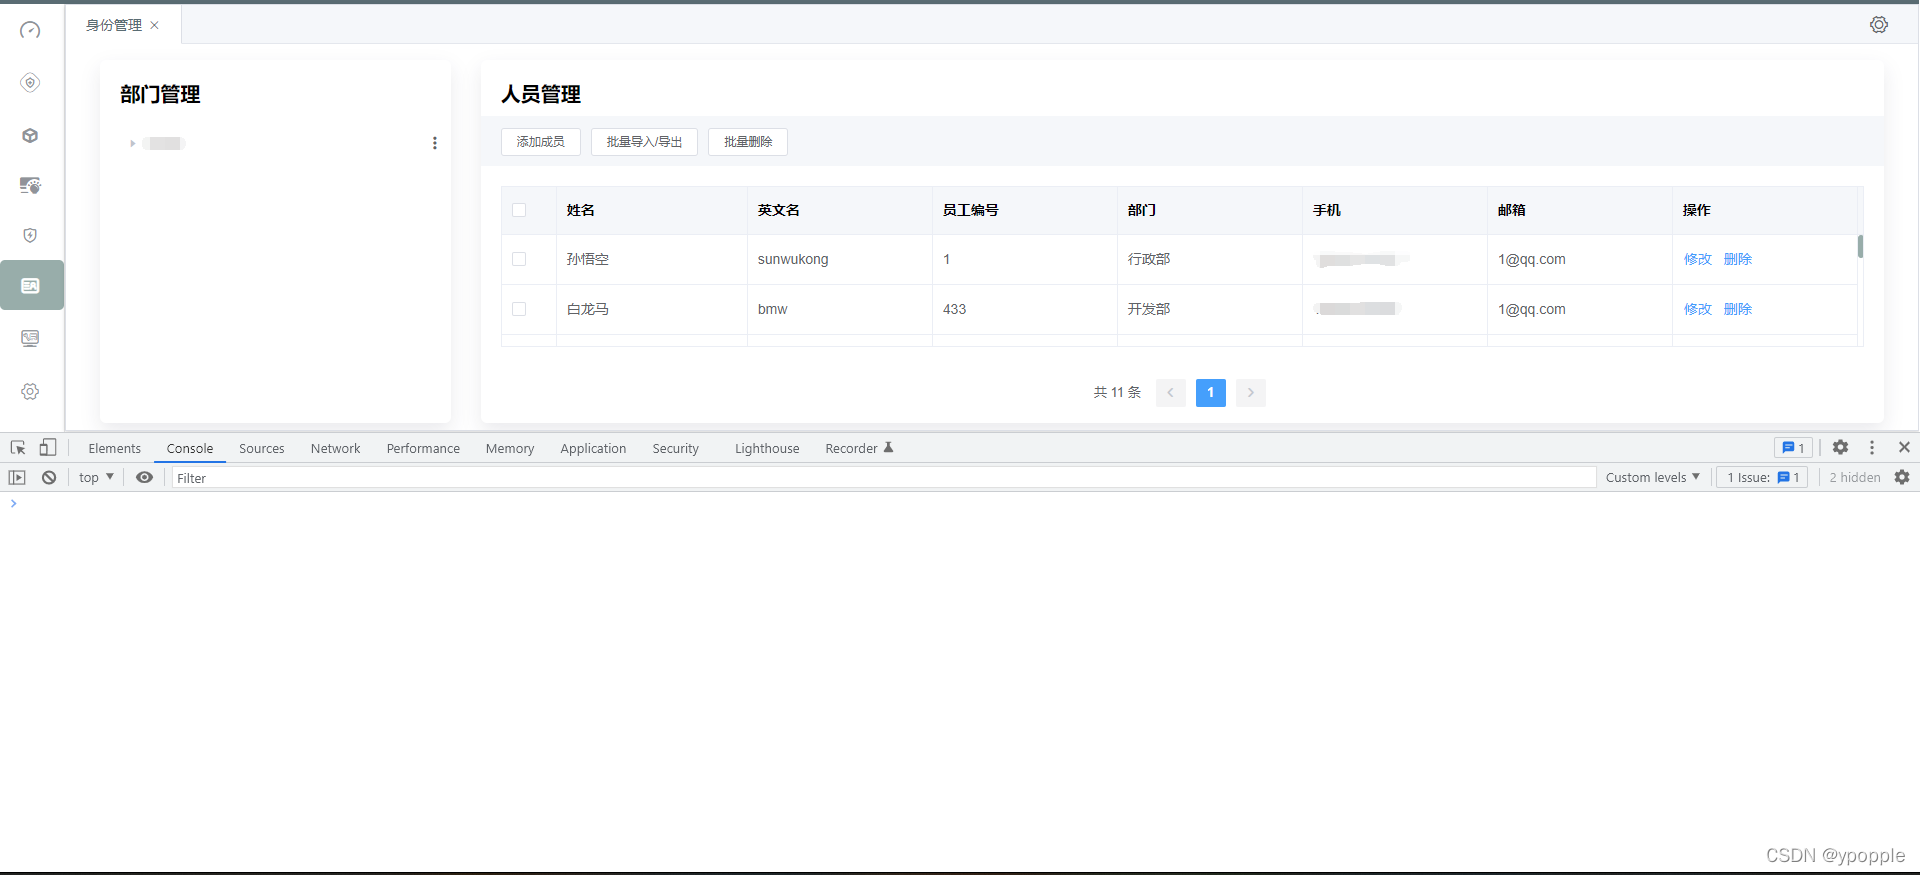The width and height of the screenshot is (1920, 875).
Task: Show console sidebar panel icon
Action: 17,477
